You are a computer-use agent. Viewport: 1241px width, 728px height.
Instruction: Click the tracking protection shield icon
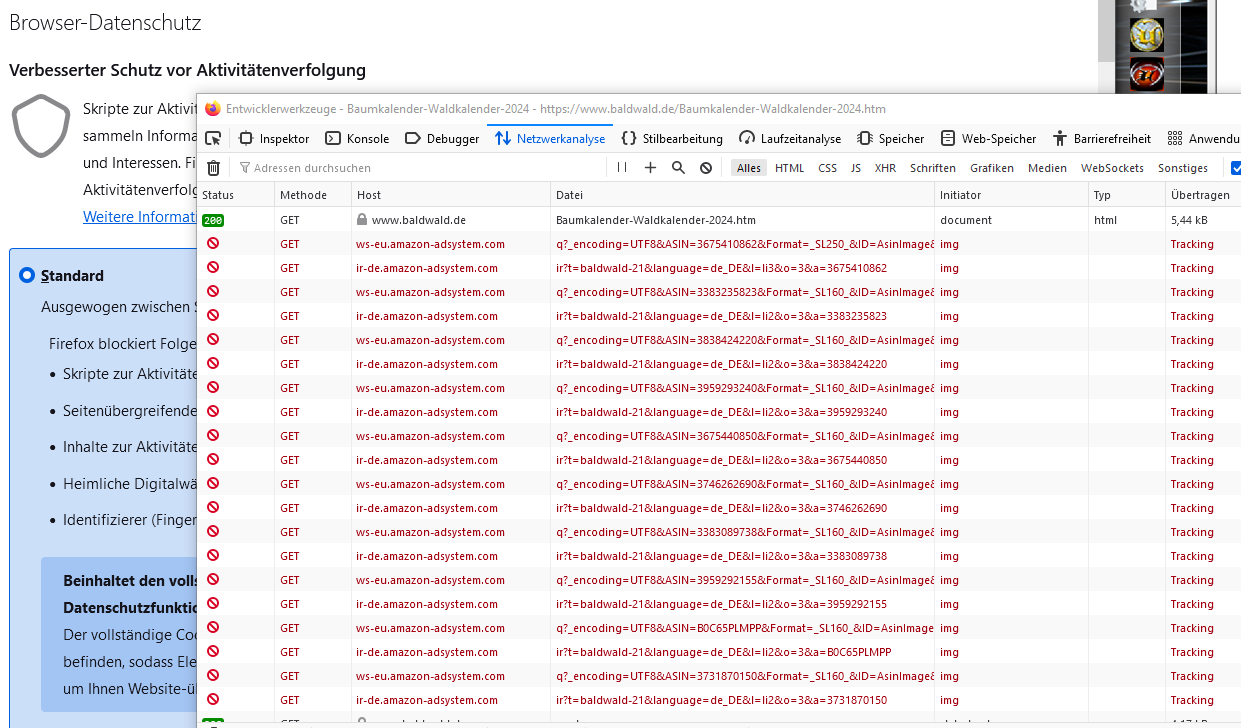(41, 126)
